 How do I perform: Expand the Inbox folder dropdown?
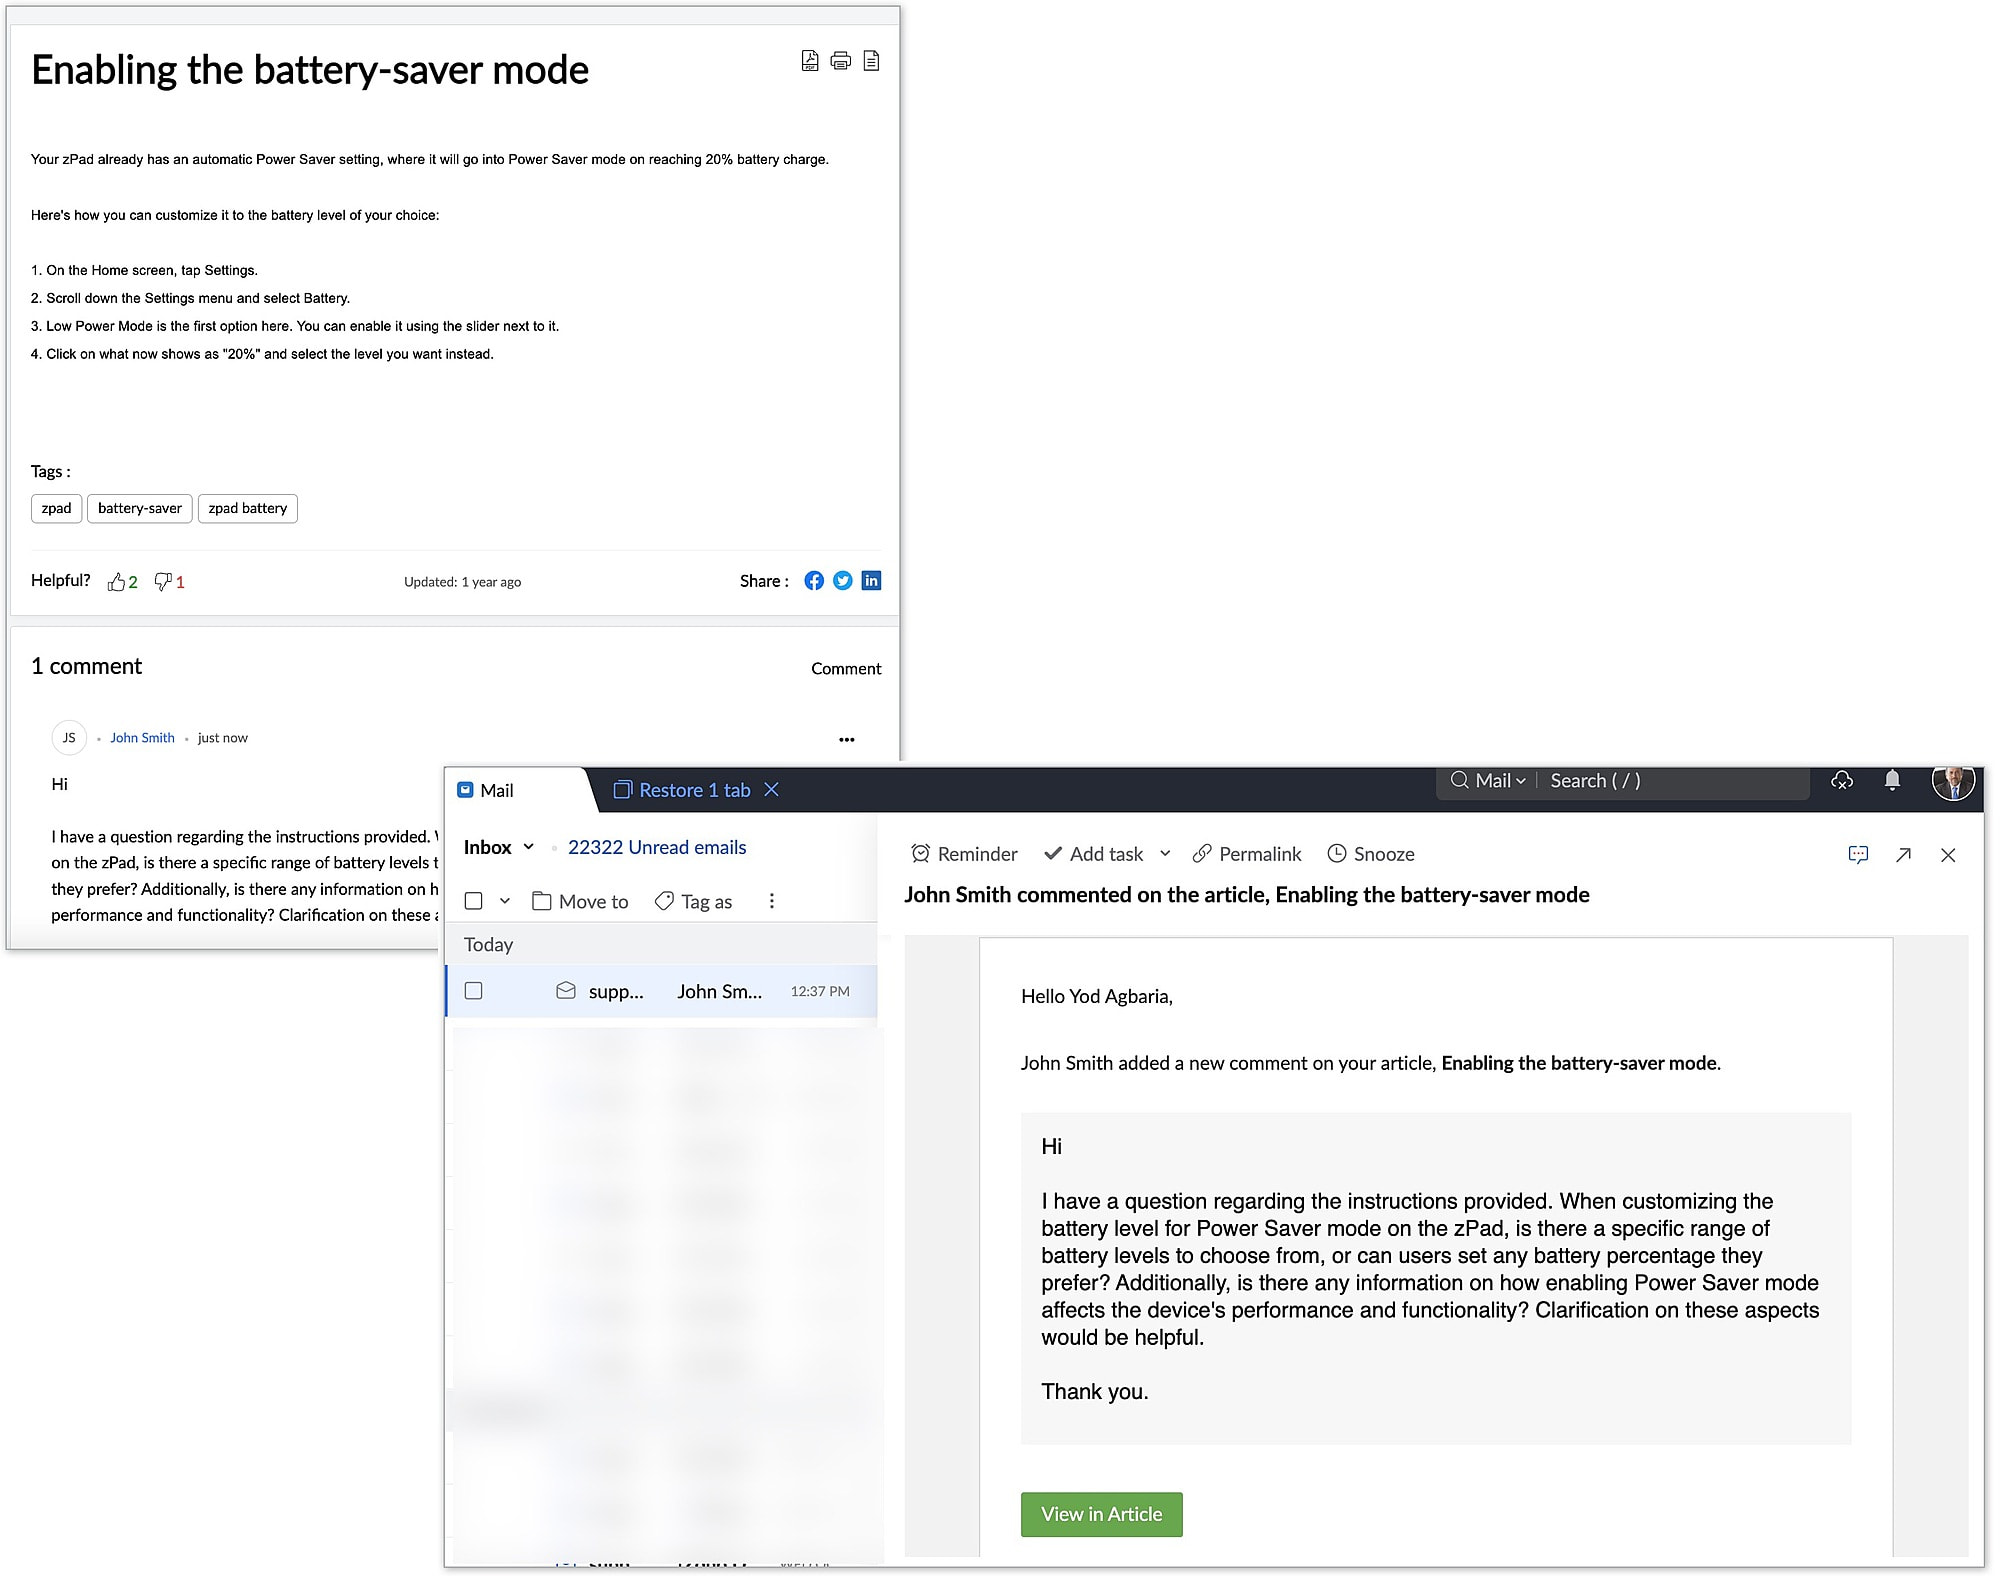pyautogui.click(x=529, y=848)
